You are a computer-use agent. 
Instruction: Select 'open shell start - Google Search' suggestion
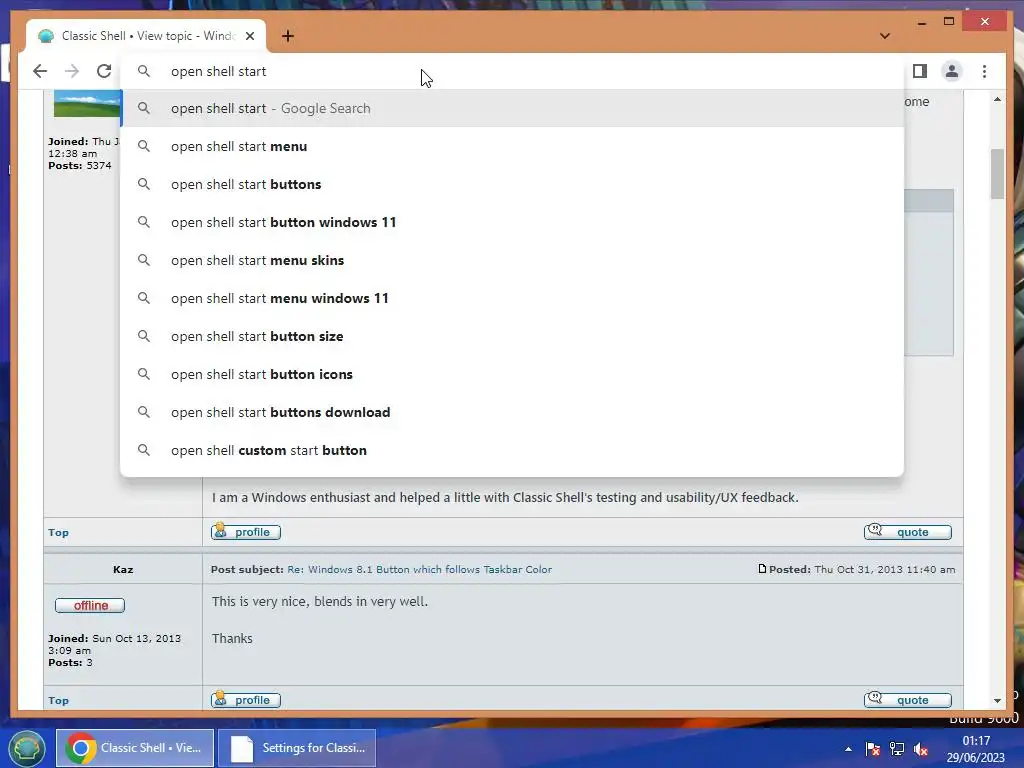click(x=512, y=108)
